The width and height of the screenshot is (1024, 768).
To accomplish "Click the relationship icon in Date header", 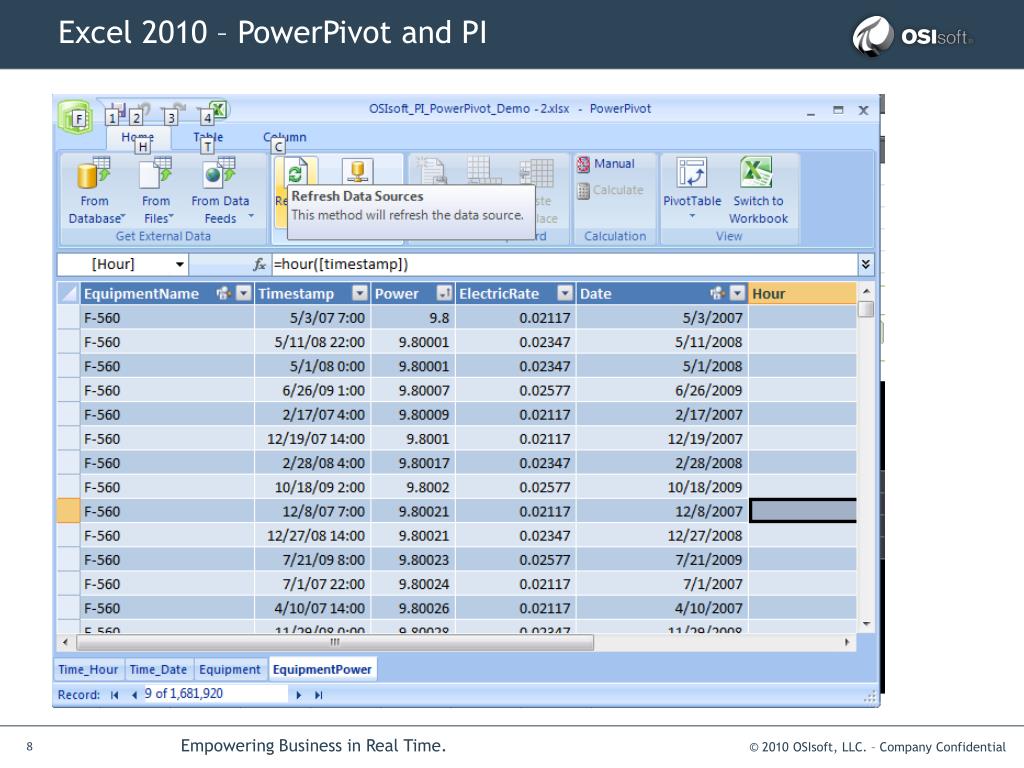I will 717,293.
